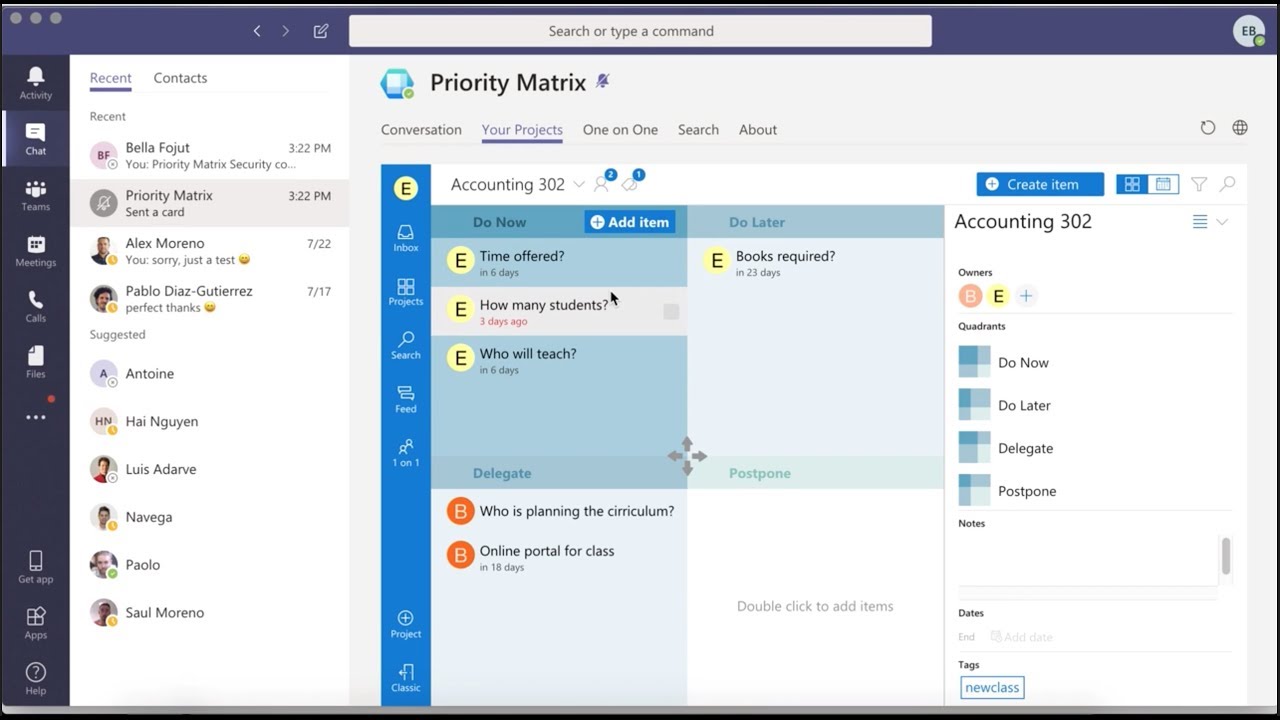
Task: Add a new Project with plus icon
Action: click(x=406, y=624)
